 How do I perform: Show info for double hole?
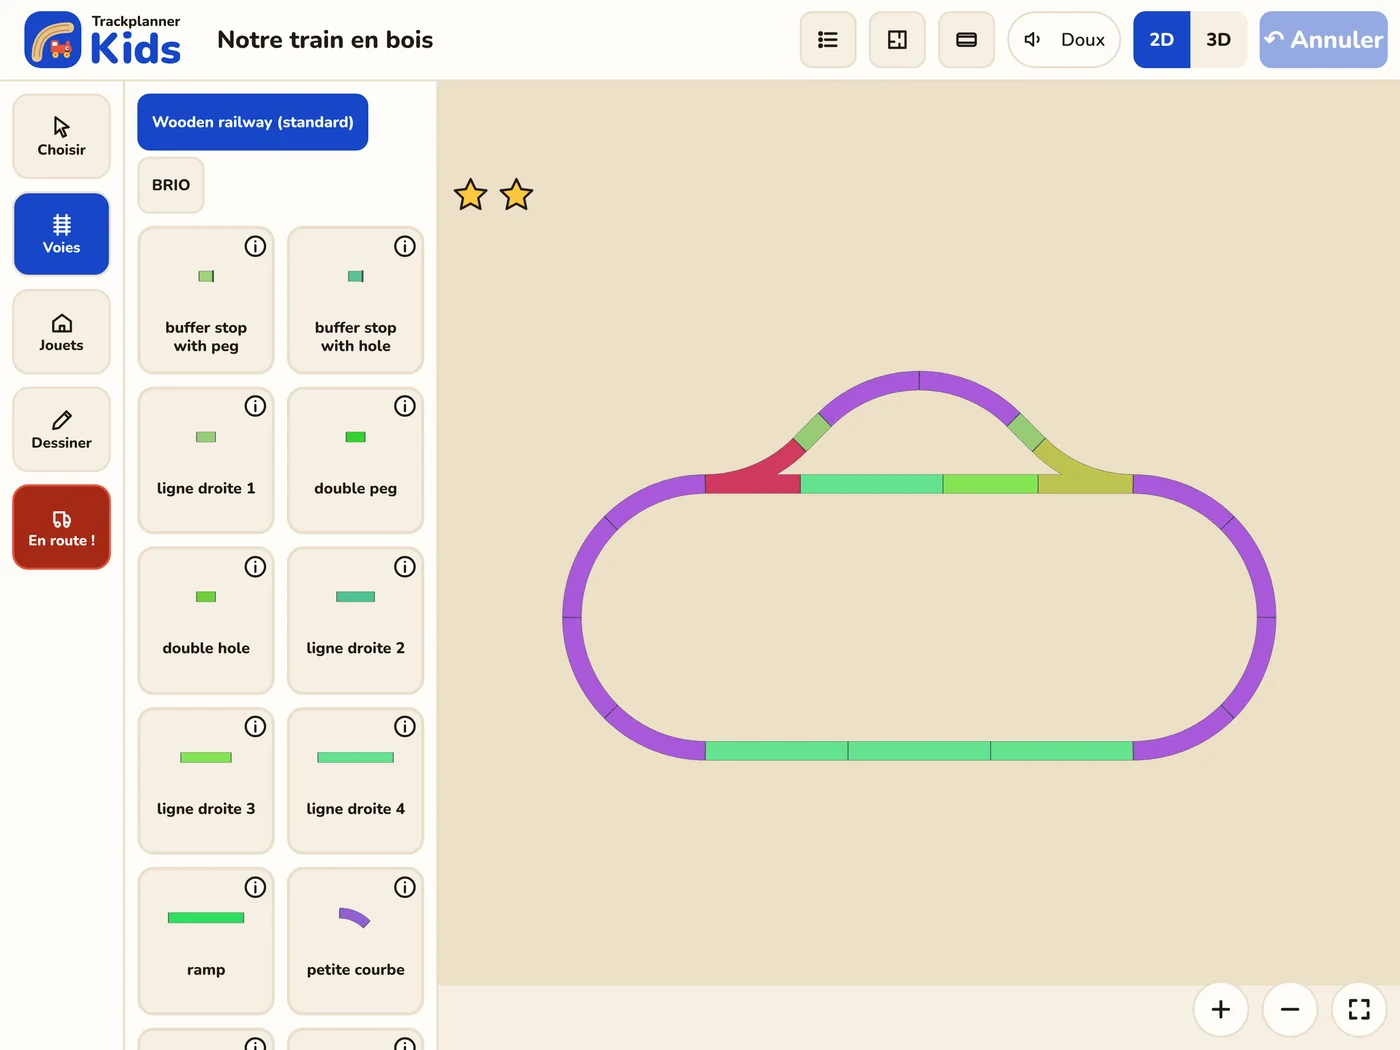point(256,567)
